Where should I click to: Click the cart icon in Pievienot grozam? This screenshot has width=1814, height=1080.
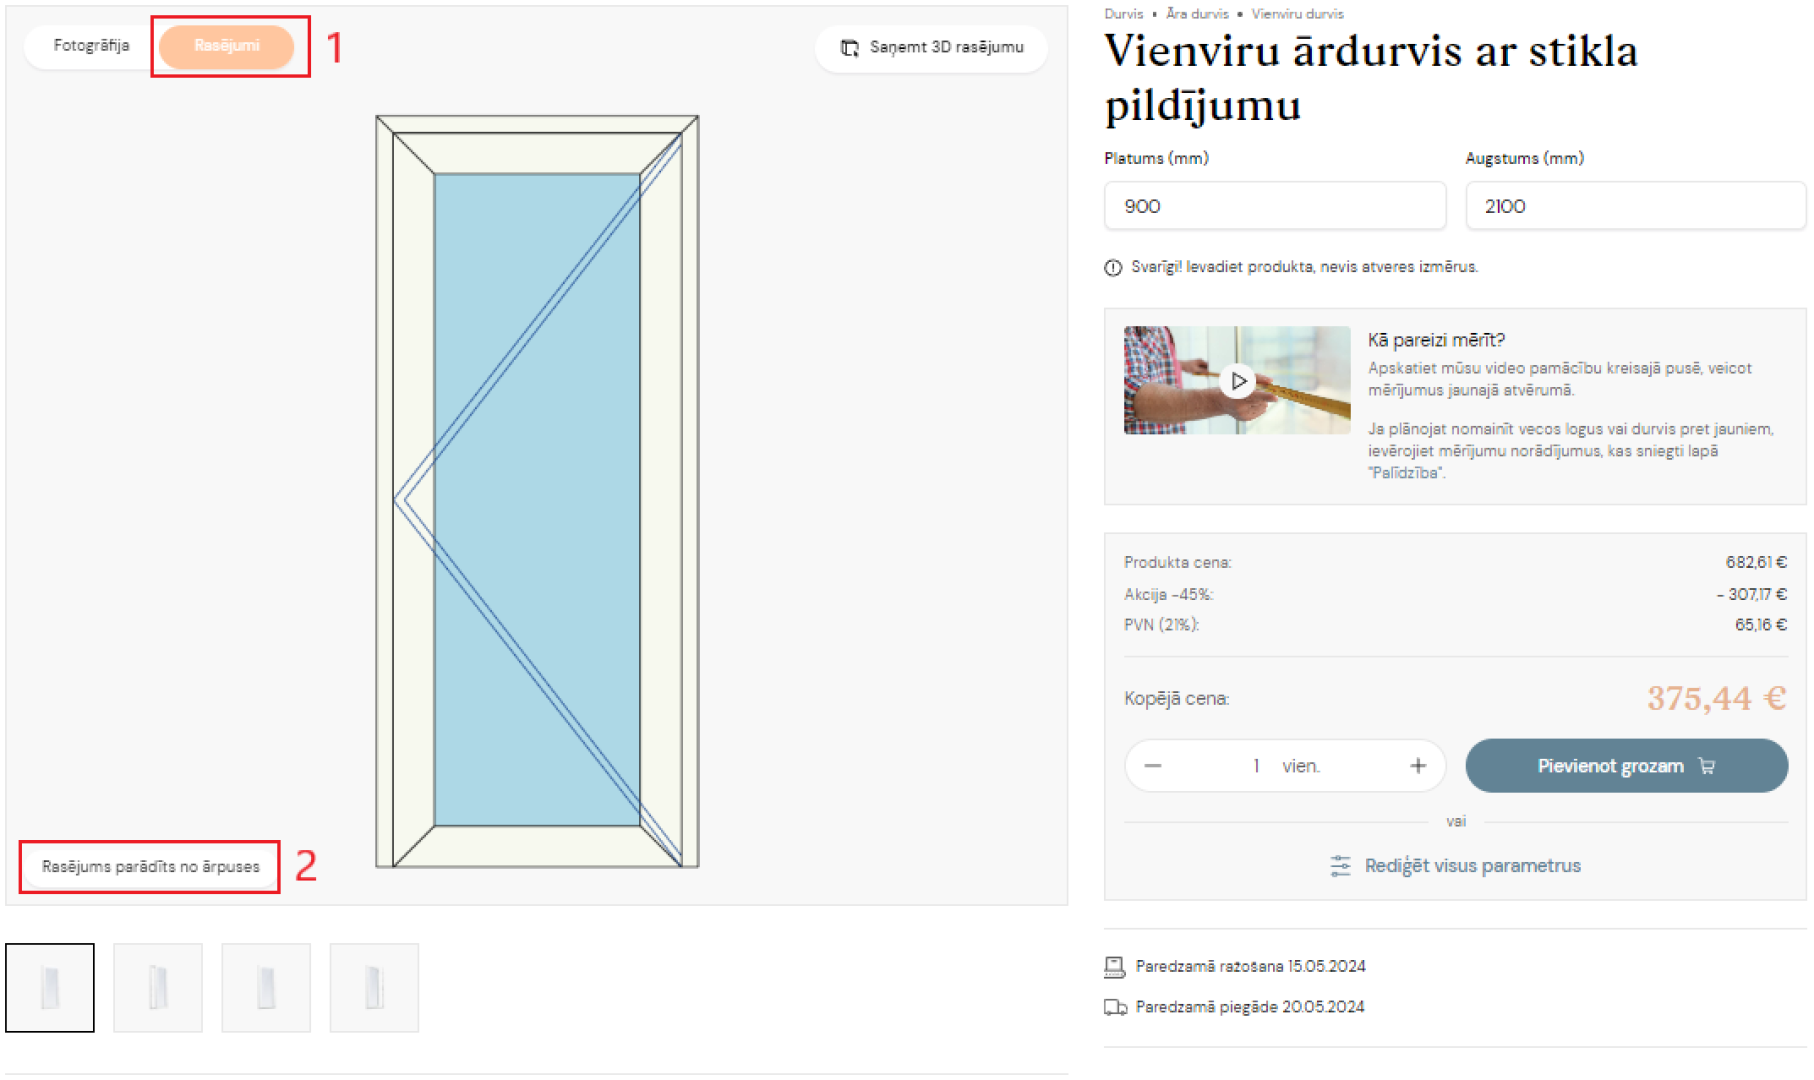1707,766
